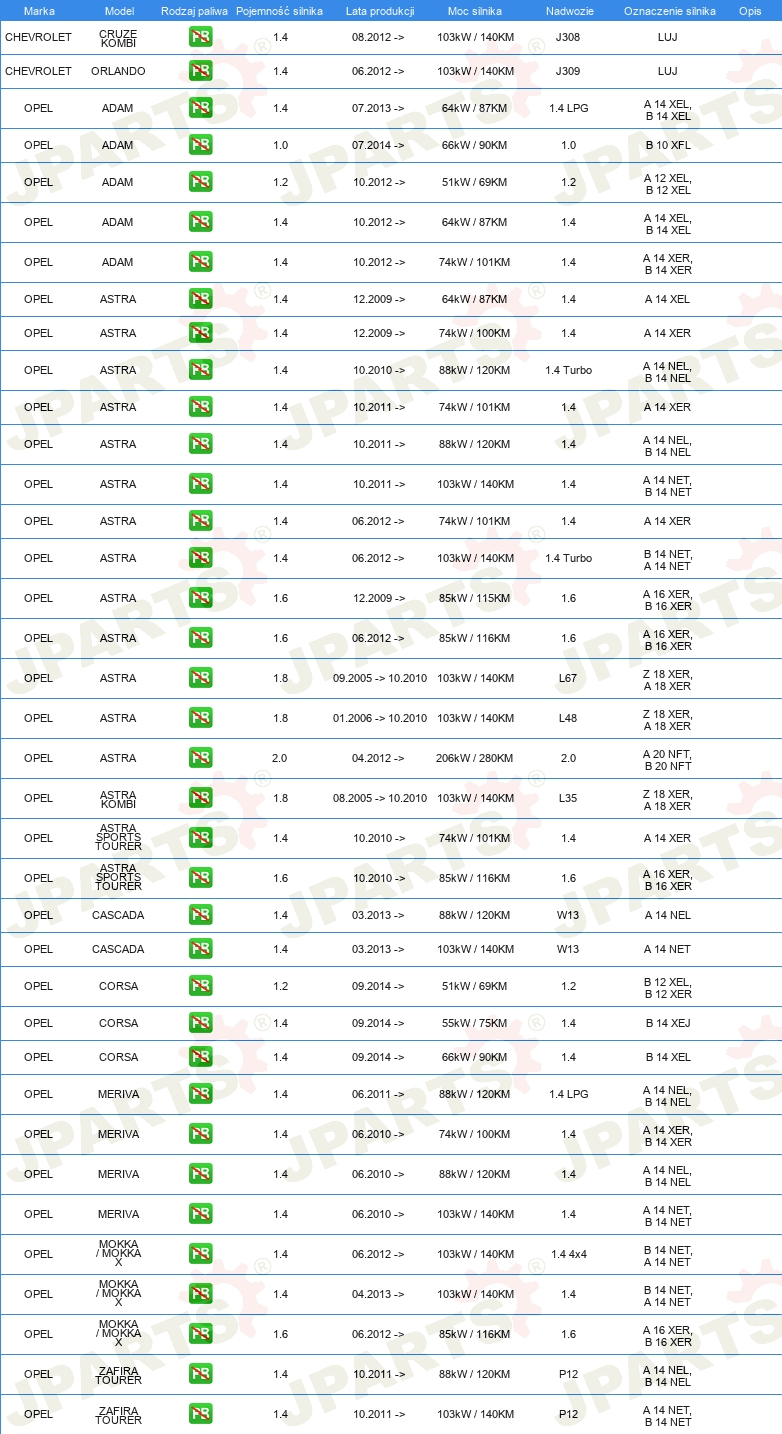Viewport: 782px width, 1434px height.
Task: Click the fuel icon in the Zafira Tourer 88kW / 120KM row
Action: tap(200, 1374)
